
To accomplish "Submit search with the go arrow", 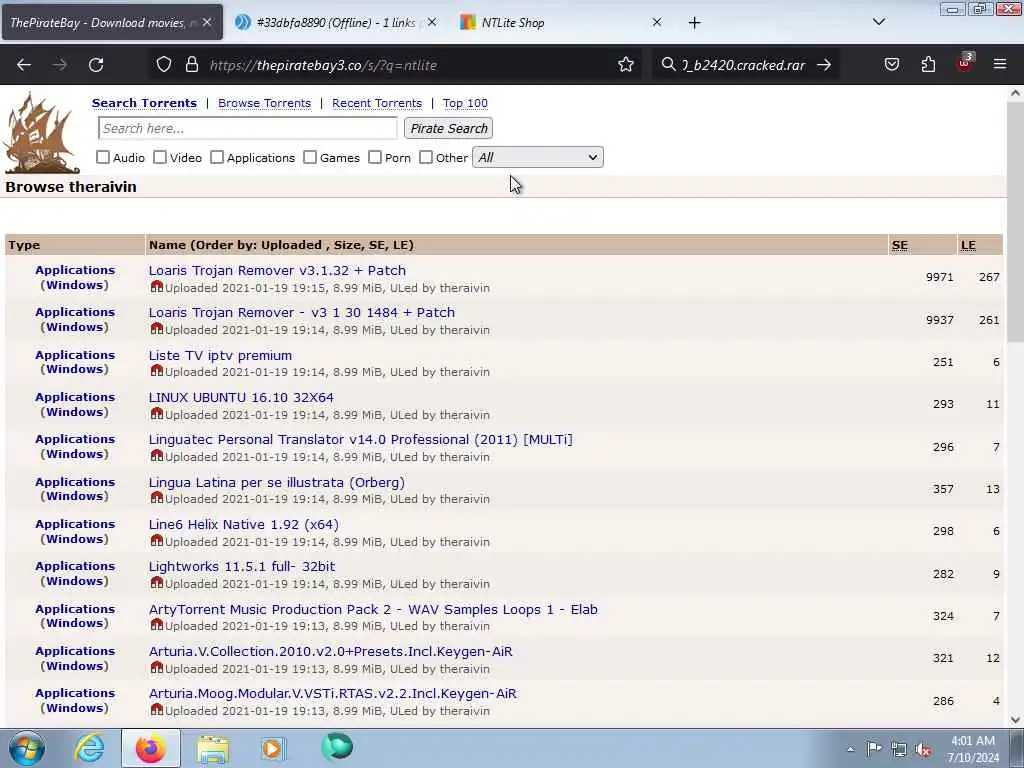I will (824, 65).
